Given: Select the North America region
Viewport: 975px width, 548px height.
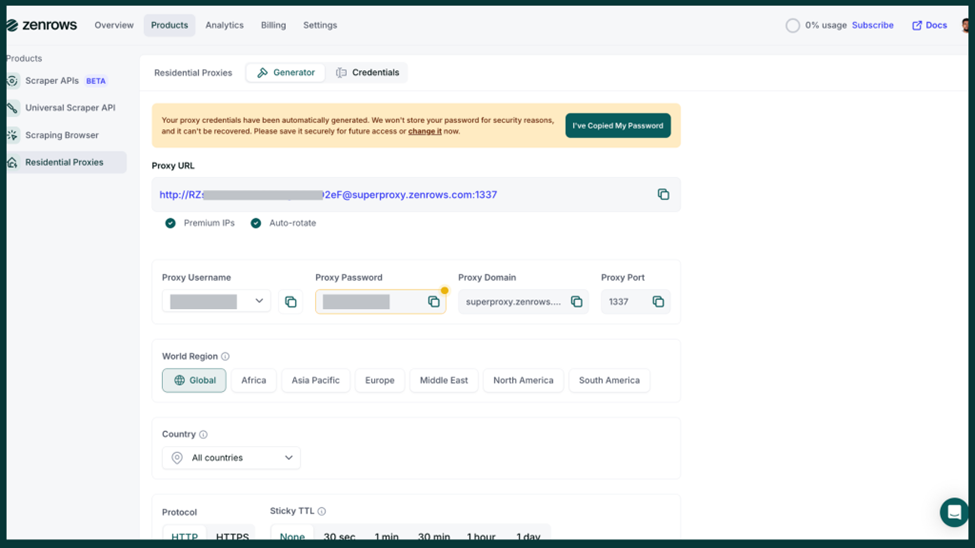Looking at the screenshot, I should tap(523, 380).
